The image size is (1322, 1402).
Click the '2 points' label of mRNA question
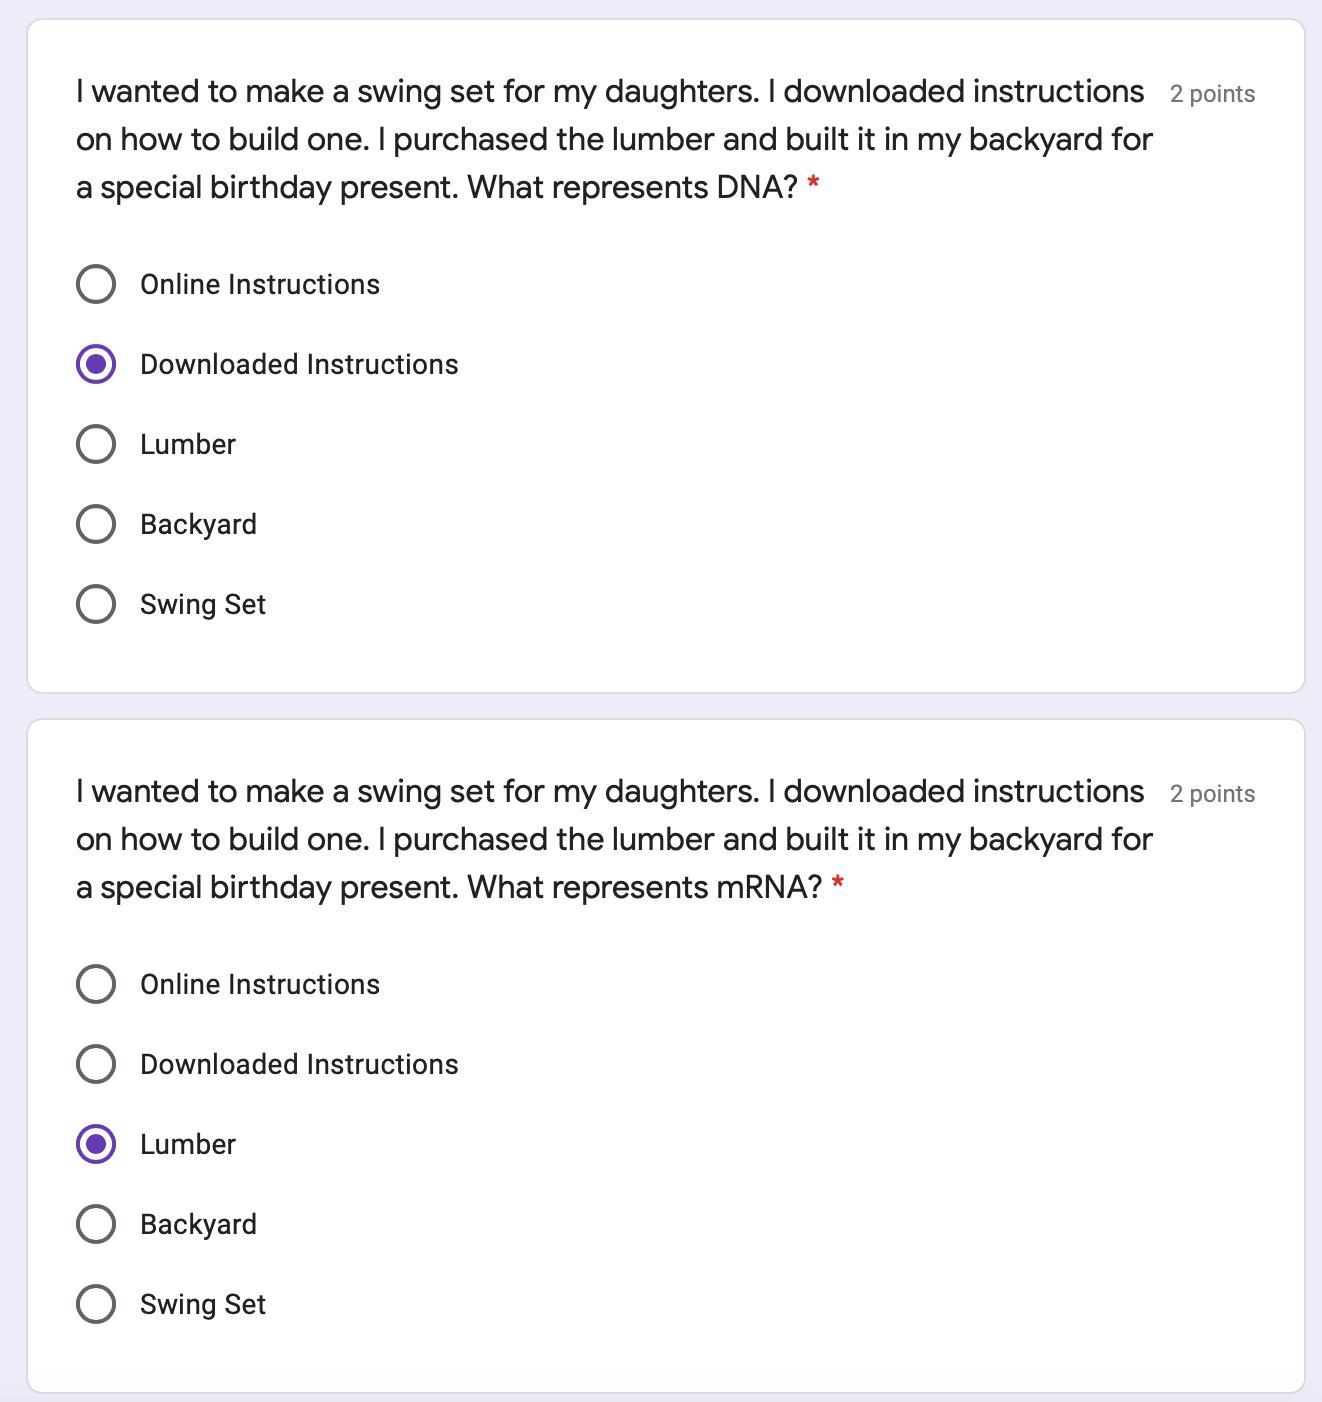(x=1212, y=794)
